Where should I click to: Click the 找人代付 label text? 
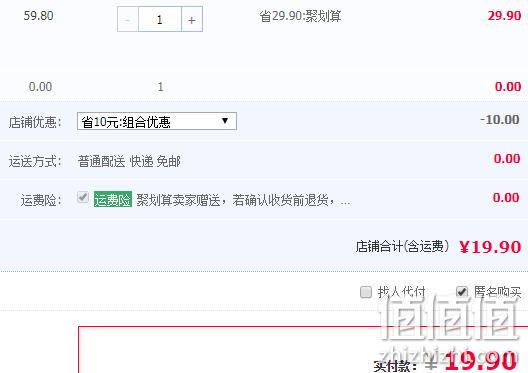(x=401, y=292)
